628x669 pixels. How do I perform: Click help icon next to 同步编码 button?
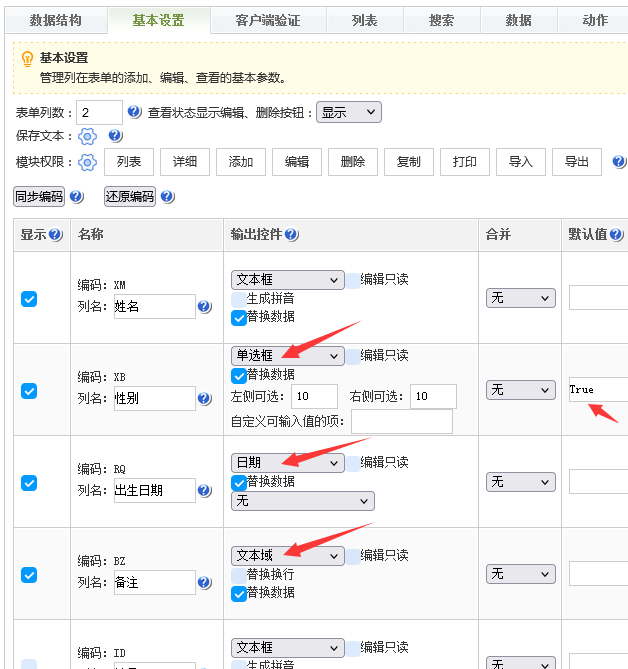(77, 197)
